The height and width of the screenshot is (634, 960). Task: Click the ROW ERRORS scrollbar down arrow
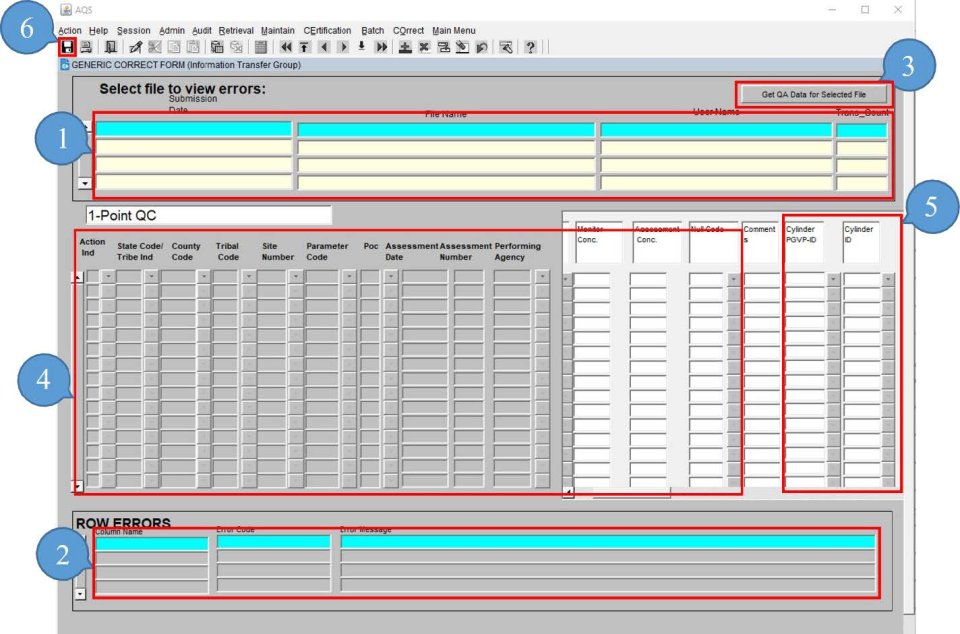pos(80,593)
